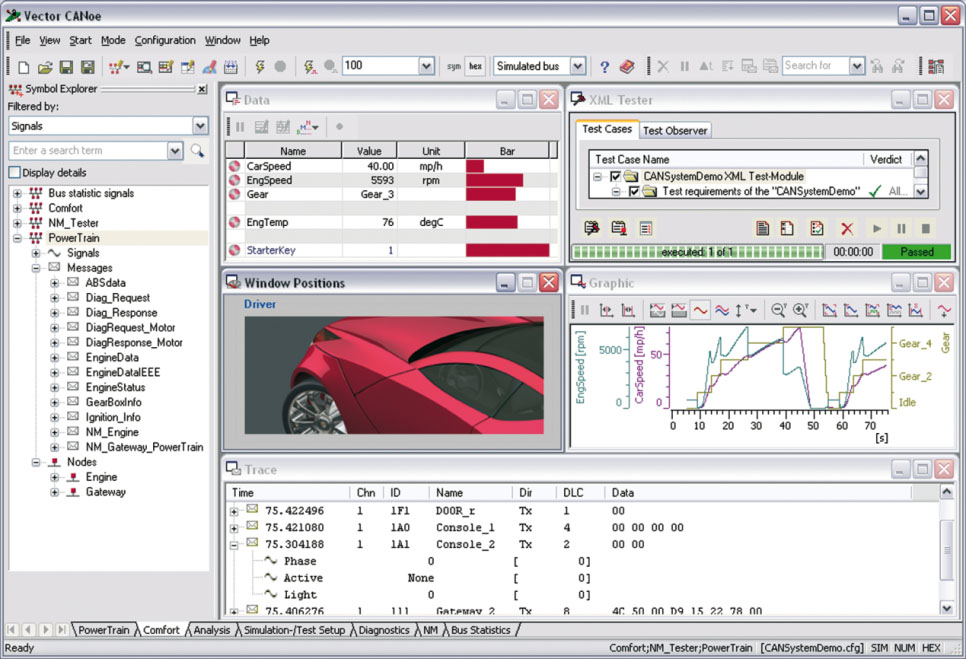This screenshot has width=966, height=659.
Task: Expand the EngineData message node
Action: point(55,357)
